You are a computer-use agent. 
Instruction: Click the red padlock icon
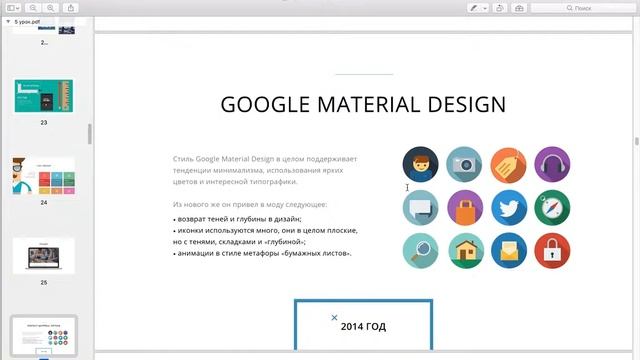pyautogui.click(x=552, y=251)
